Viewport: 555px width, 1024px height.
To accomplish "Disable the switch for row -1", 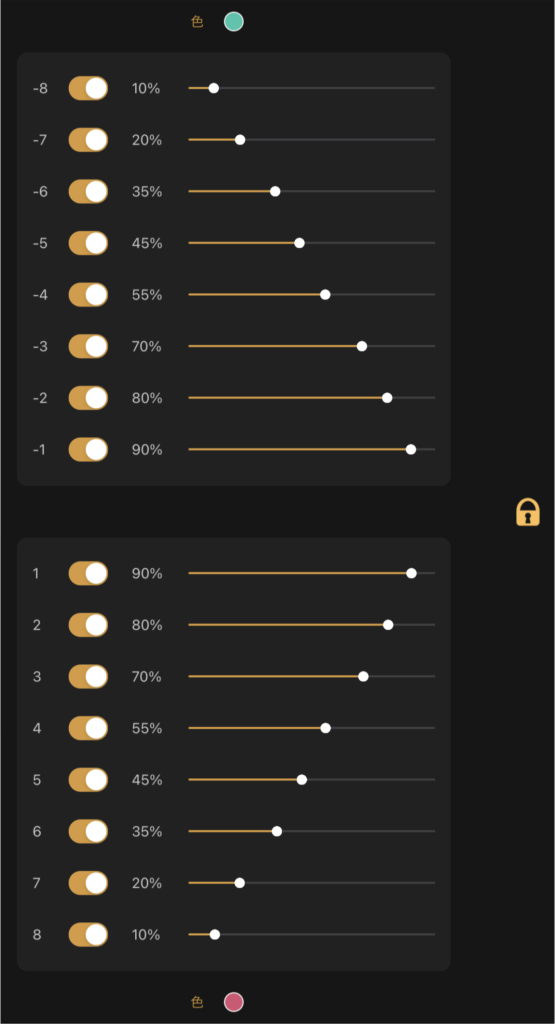I will [88, 449].
